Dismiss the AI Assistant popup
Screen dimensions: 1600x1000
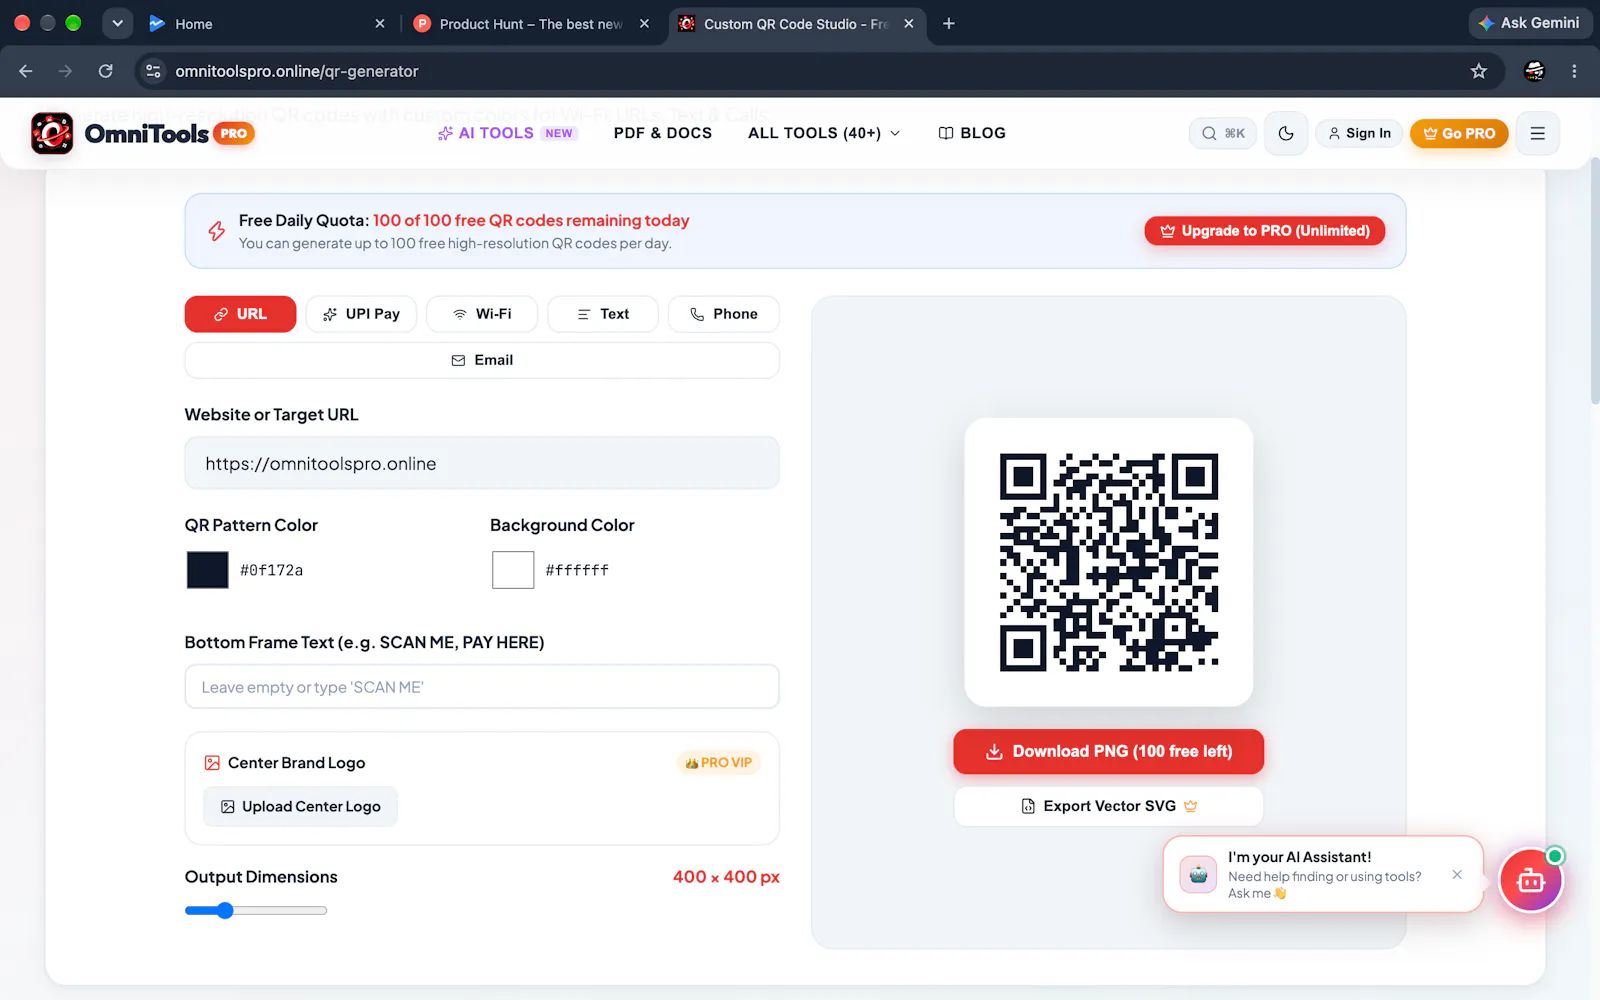click(x=1457, y=875)
